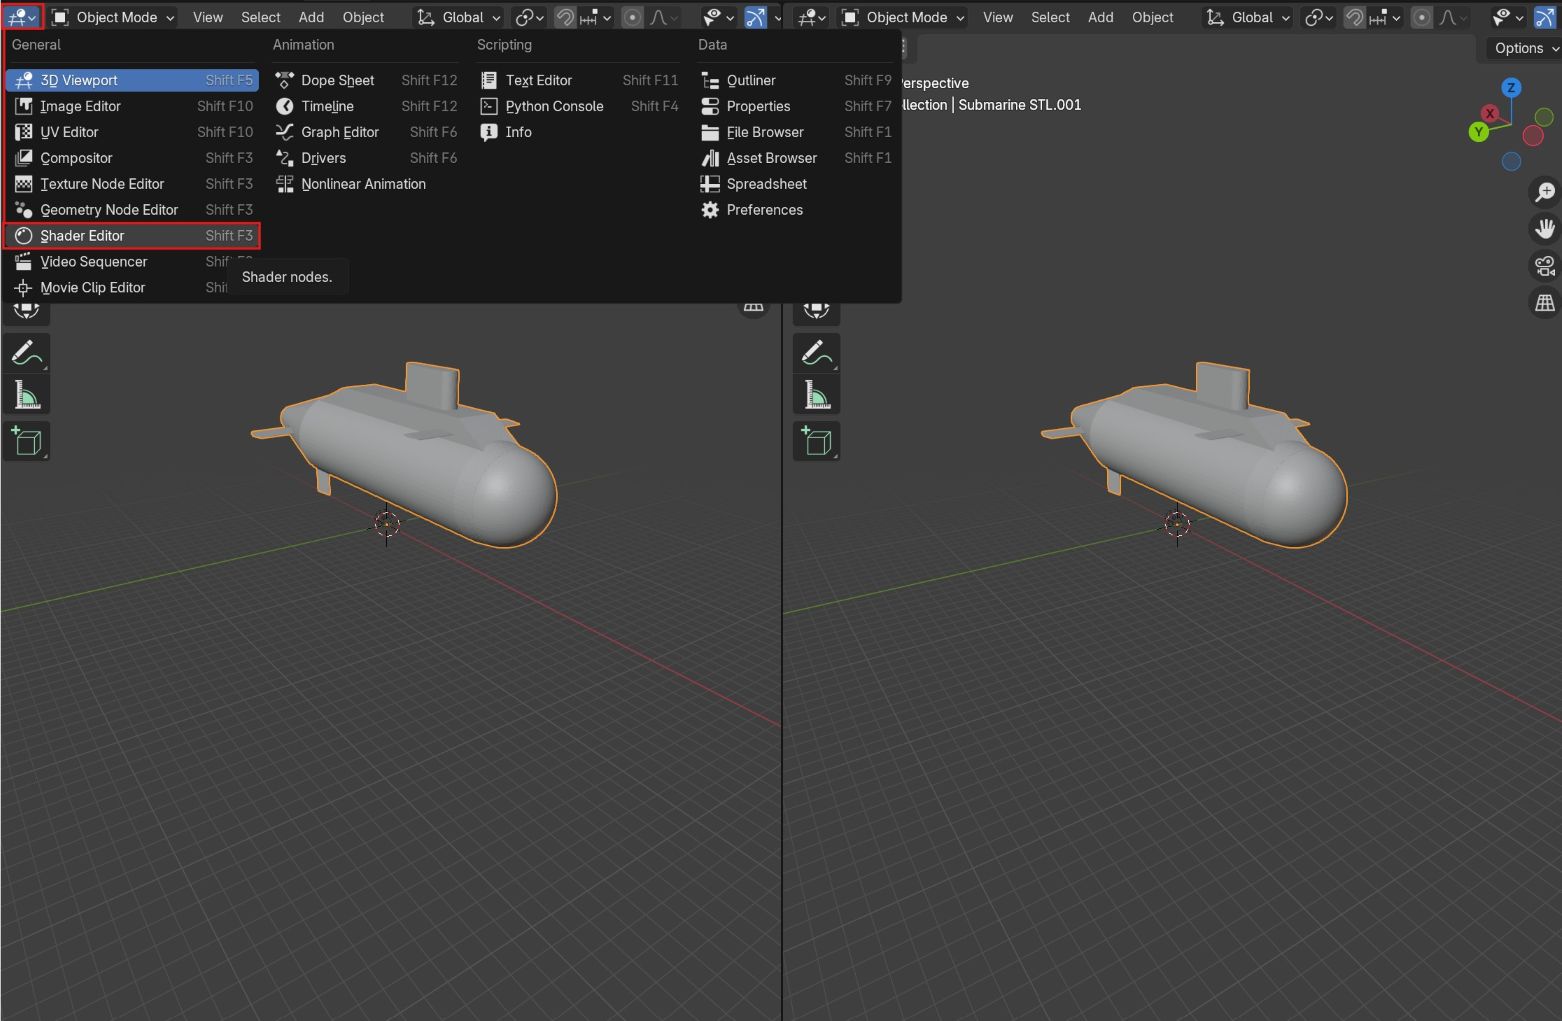The image size is (1562, 1021).
Task: Toggle snapping magnet in the left viewport header
Action: [x=565, y=17]
